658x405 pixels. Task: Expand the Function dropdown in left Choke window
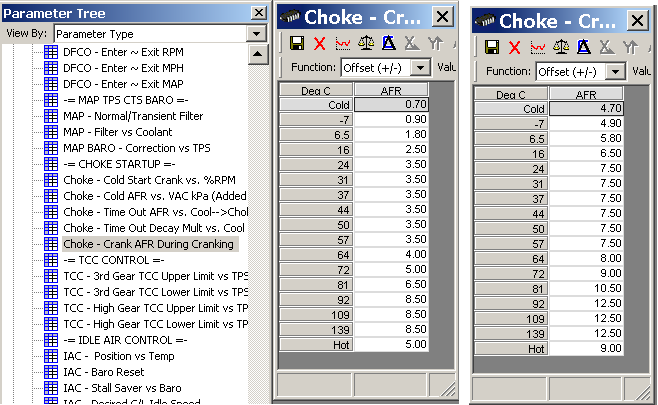pos(419,67)
